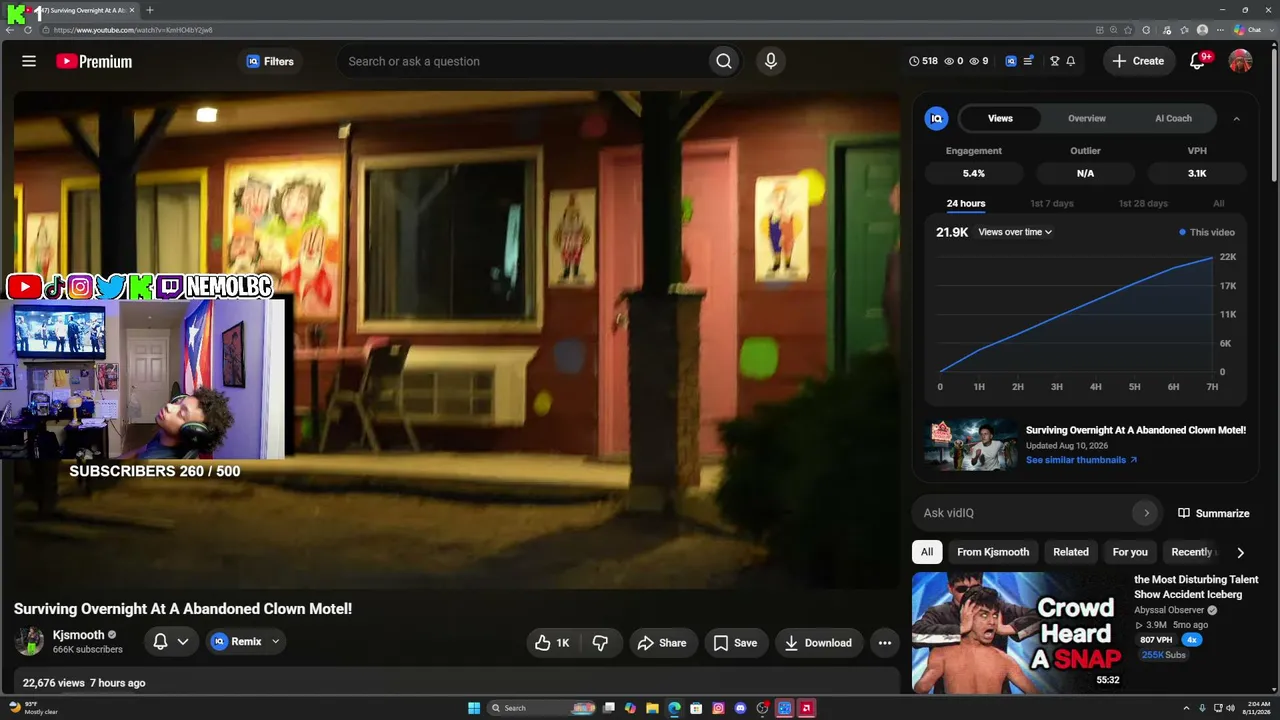The image size is (1280, 720).
Task: Start voice search with the microphone
Action: 770,61
